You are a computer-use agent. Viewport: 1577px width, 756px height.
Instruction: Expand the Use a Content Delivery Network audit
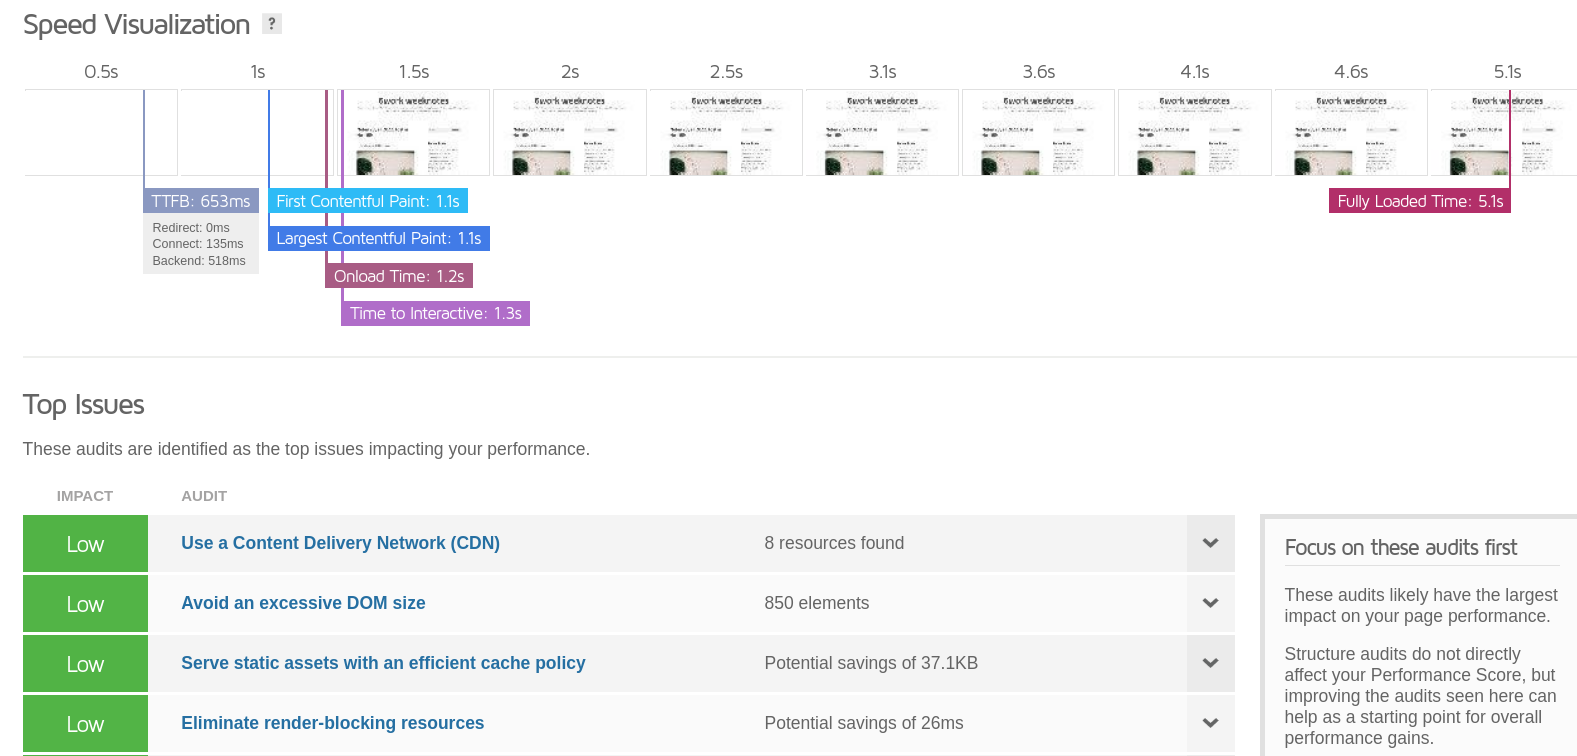pos(1210,543)
